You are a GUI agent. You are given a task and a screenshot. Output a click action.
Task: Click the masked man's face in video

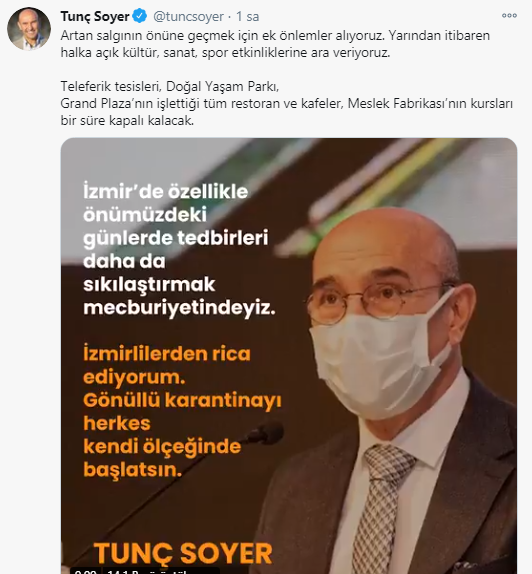pyautogui.click(x=381, y=311)
